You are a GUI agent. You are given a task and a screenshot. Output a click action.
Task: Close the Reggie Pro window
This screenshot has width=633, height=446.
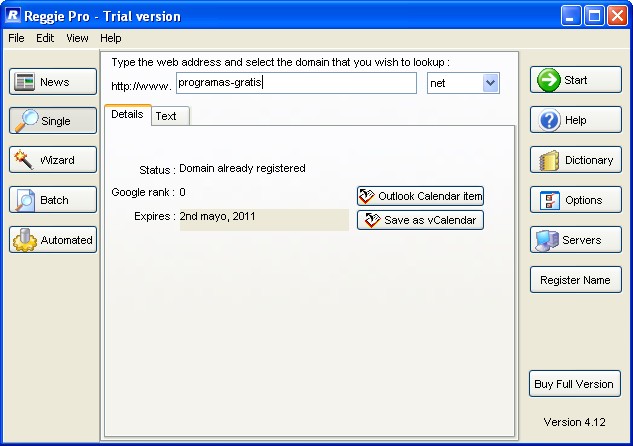(618, 16)
